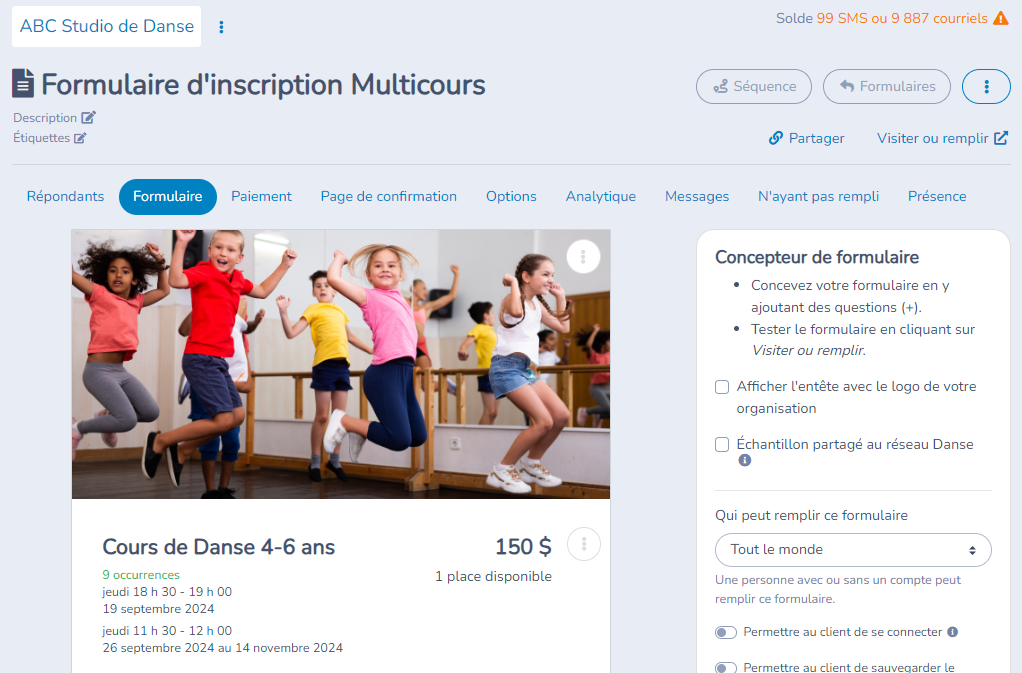Open the Paiement tab

(x=261, y=197)
